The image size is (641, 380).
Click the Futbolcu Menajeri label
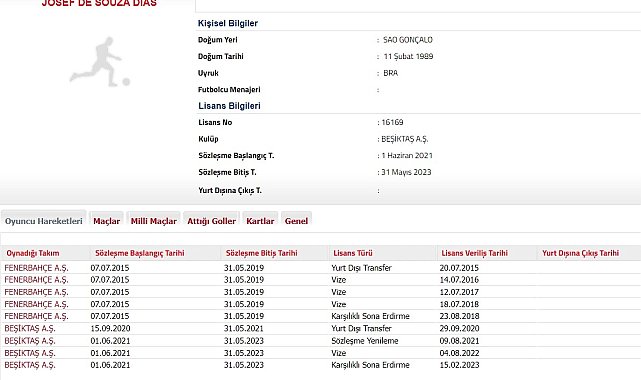(x=229, y=89)
